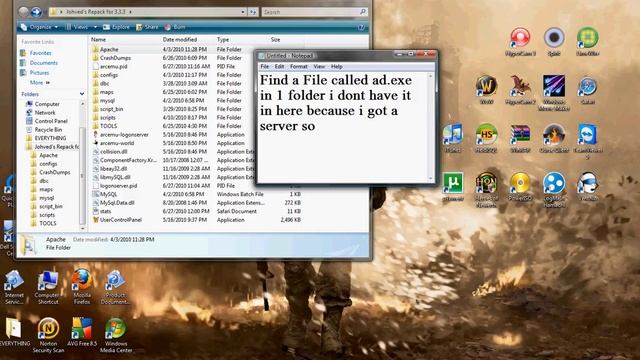Select Computer in Folders tree
Image resolution: width=640 pixels, height=360 pixels.
43,104
